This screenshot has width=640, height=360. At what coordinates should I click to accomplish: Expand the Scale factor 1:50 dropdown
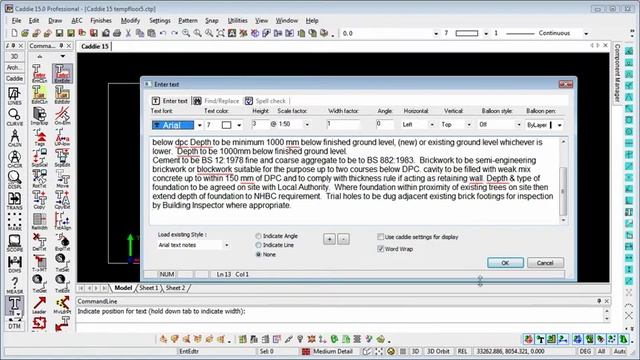pyautogui.click(x=307, y=124)
